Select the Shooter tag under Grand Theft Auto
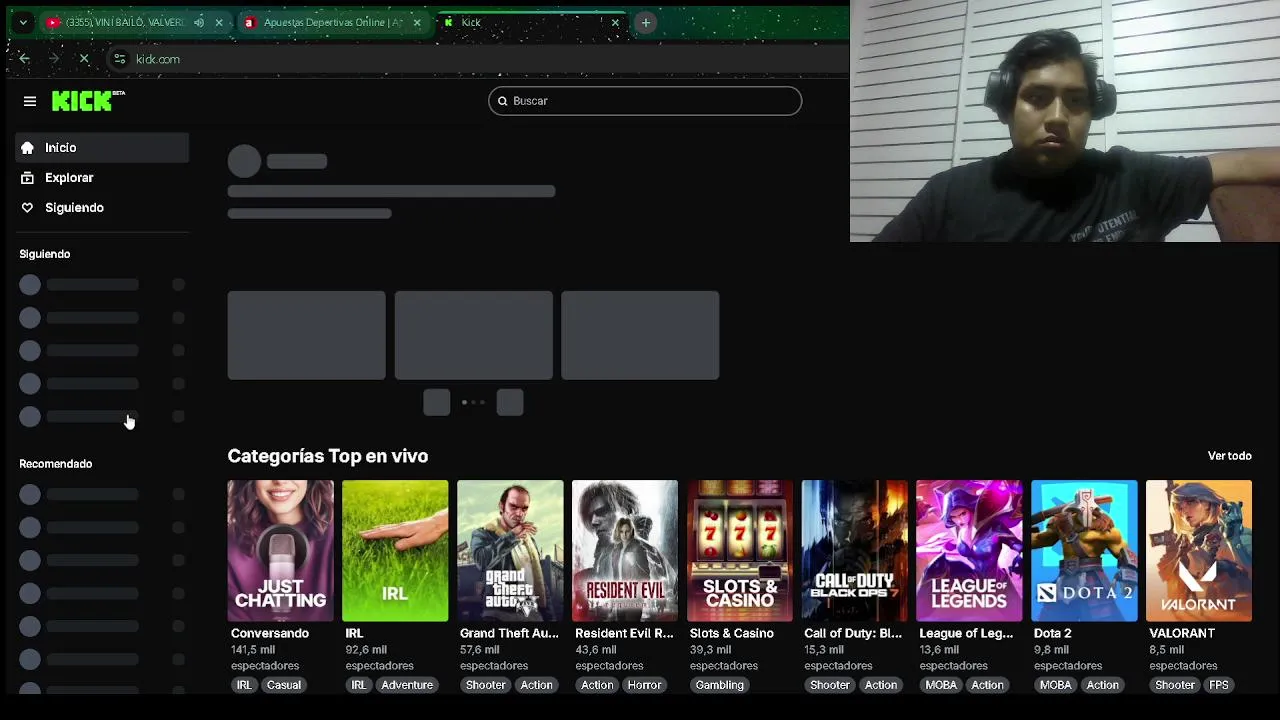The height and width of the screenshot is (720, 1280). [486, 685]
